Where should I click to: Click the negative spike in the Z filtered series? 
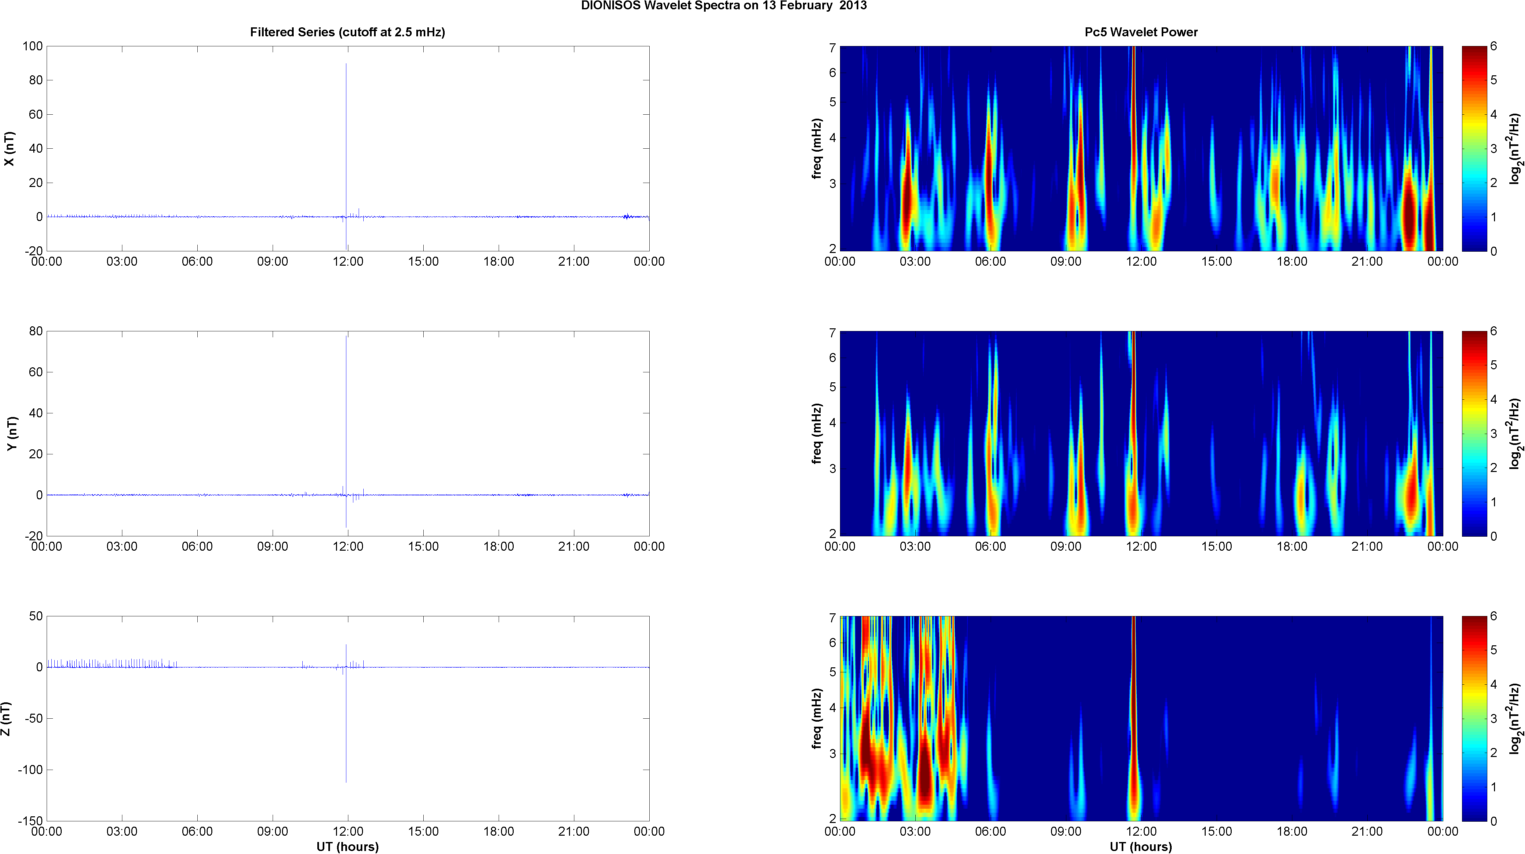point(346,725)
